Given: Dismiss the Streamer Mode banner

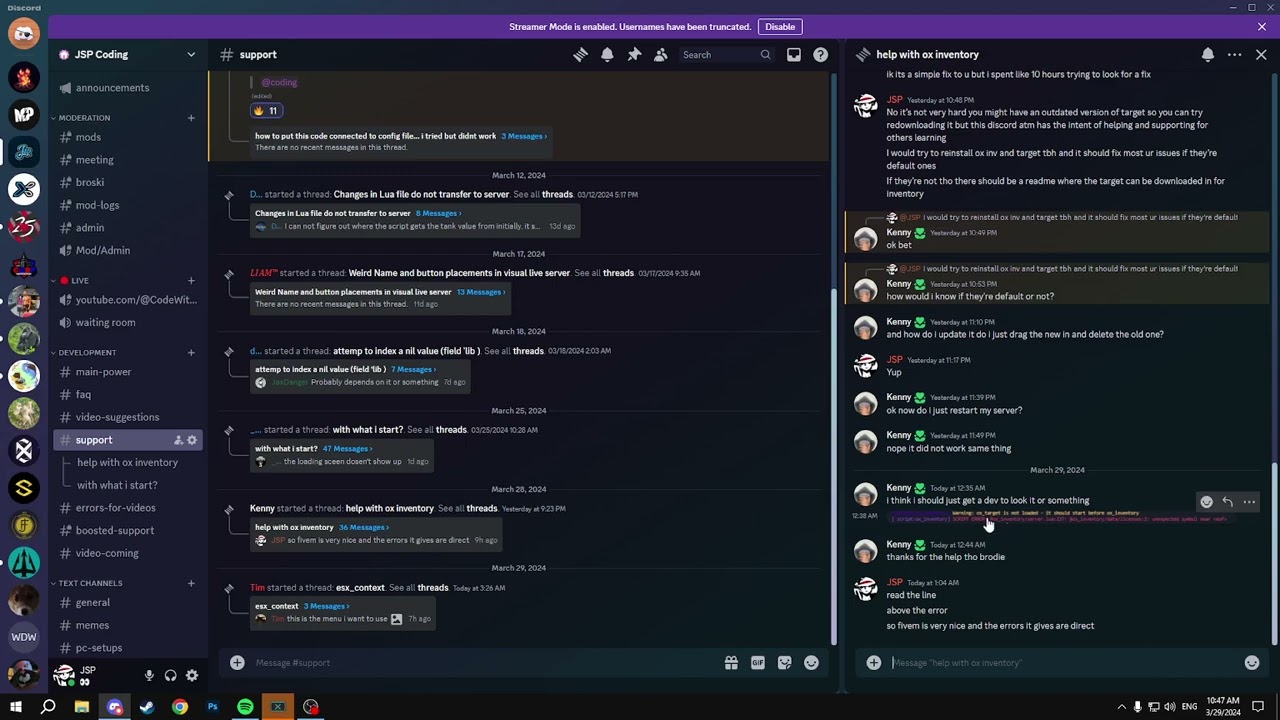Looking at the screenshot, I should point(1262,27).
